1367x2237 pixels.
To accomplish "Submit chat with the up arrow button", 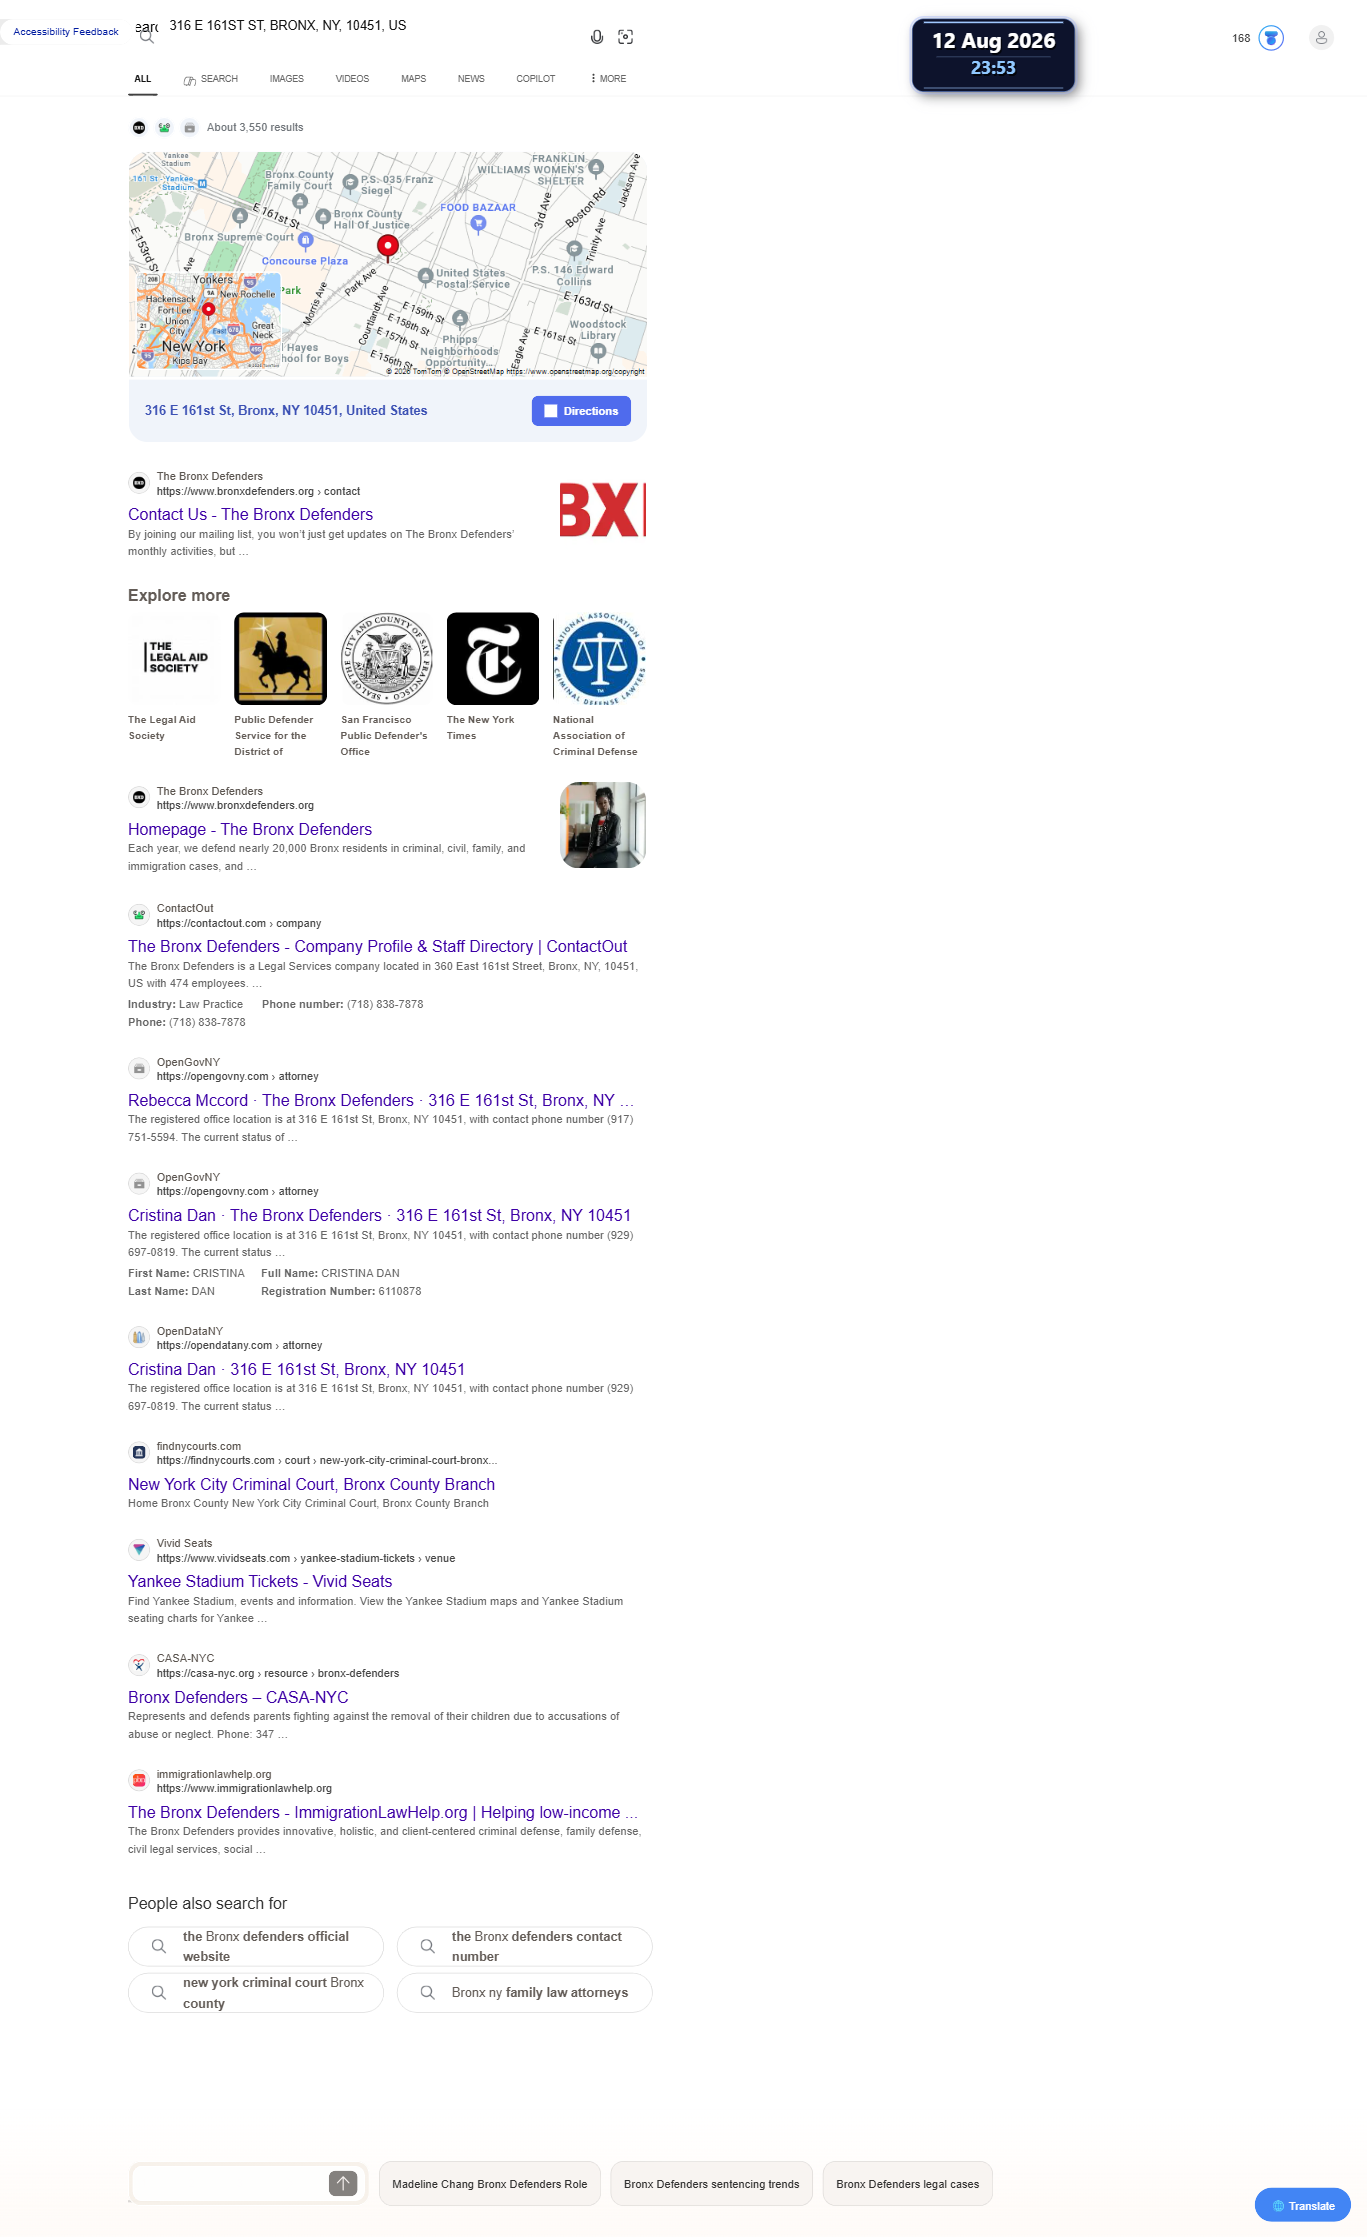I will click(343, 2183).
